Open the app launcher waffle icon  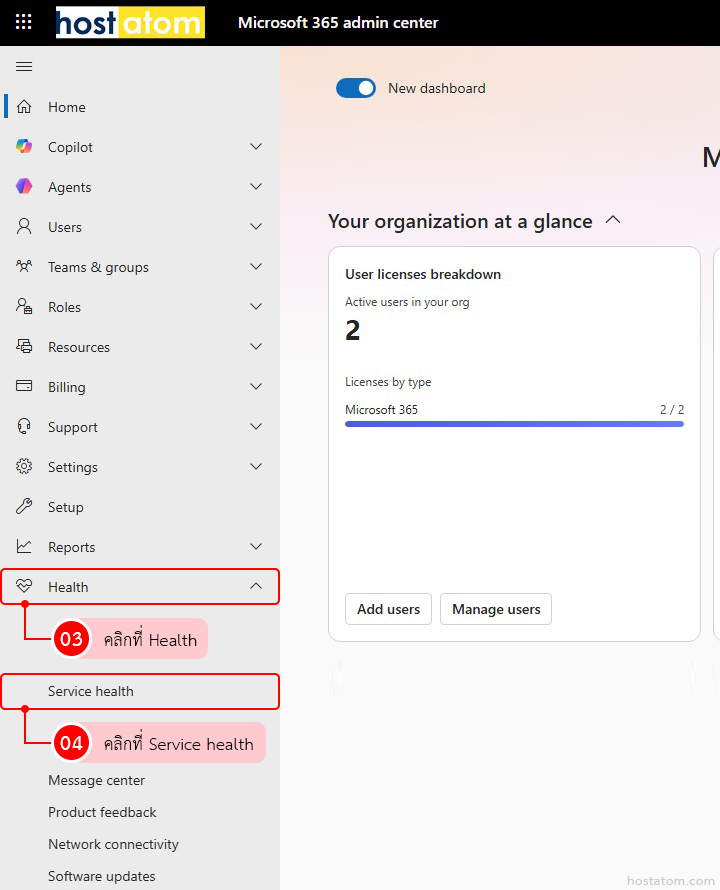click(23, 22)
